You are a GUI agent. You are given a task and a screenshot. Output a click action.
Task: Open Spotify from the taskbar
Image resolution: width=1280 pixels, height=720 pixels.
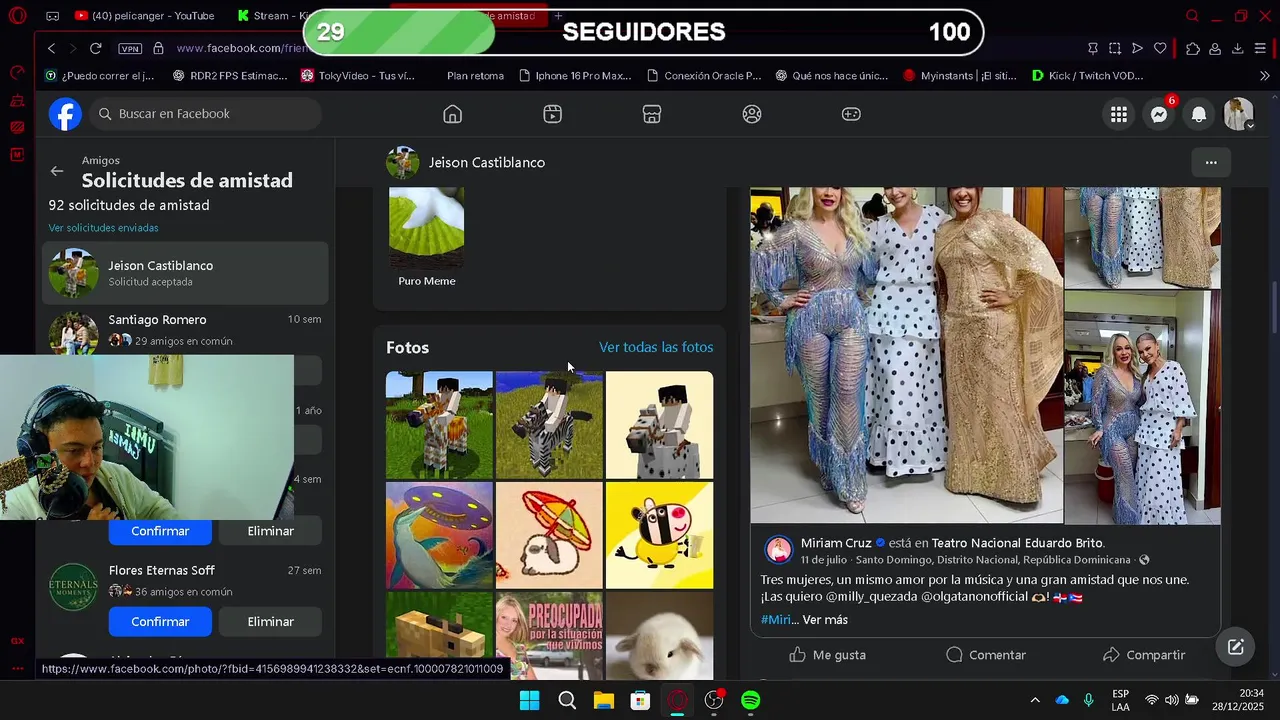tap(751, 701)
